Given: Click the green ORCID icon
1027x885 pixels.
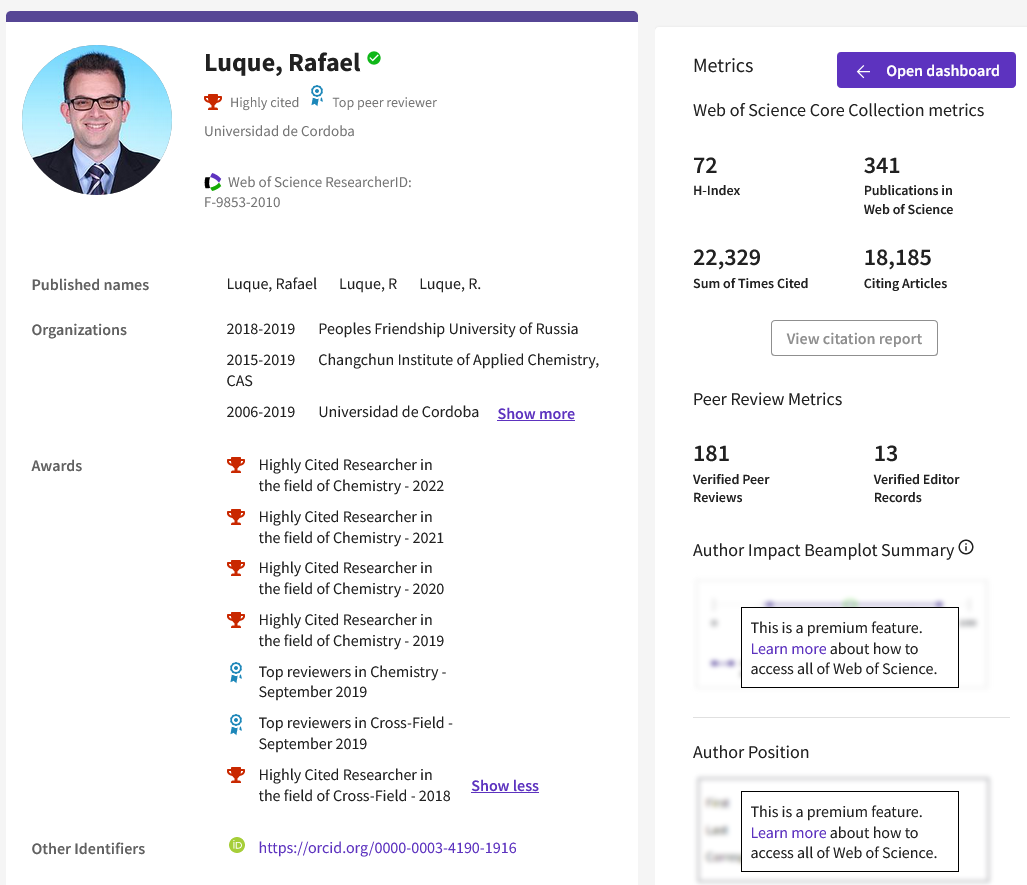Looking at the screenshot, I should click(237, 846).
